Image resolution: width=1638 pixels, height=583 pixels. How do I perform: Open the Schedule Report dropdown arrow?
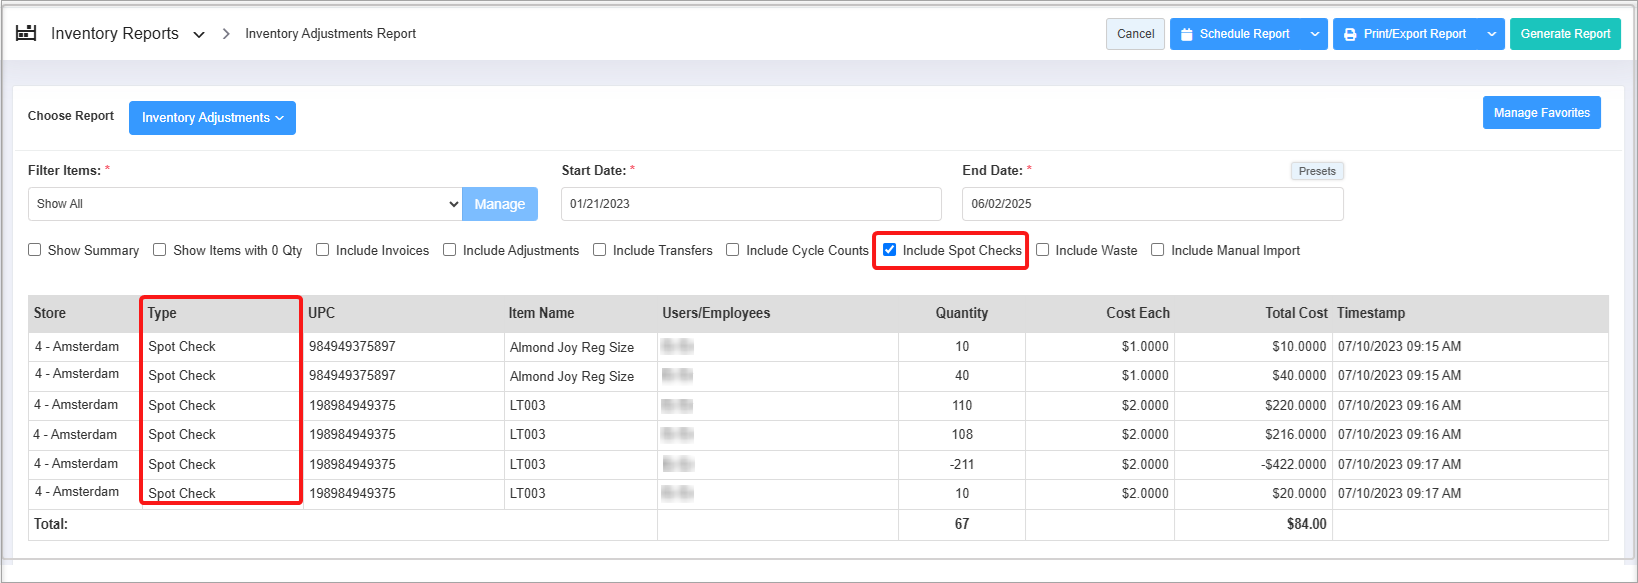click(1315, 34)
